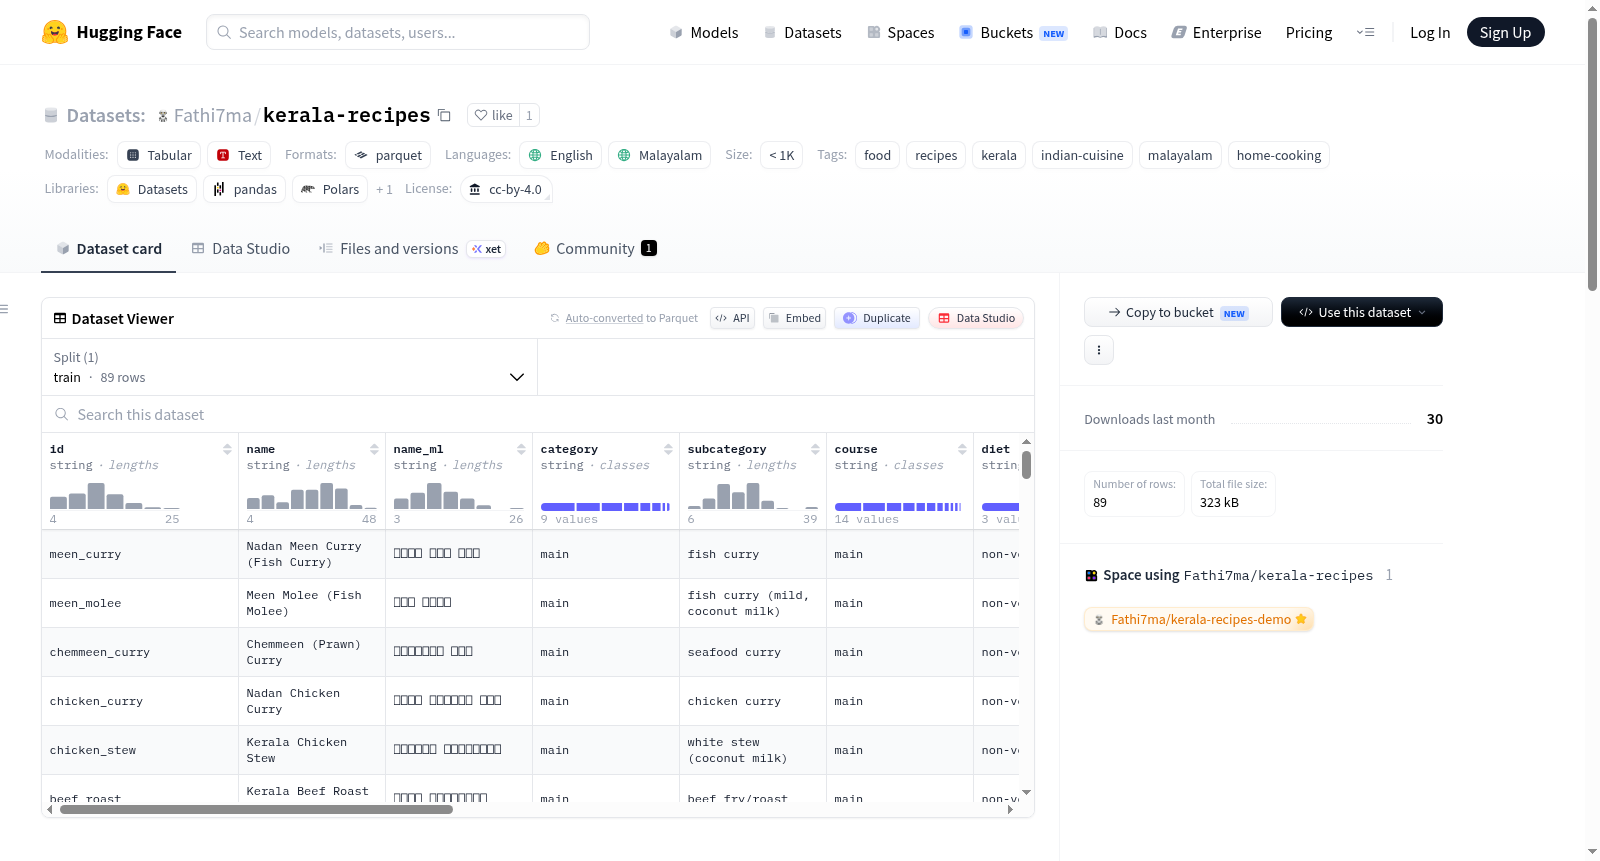This screenshot has width=1600, height=861.
Task: Click the home-cooking tag
Action: click(1279, 155)
